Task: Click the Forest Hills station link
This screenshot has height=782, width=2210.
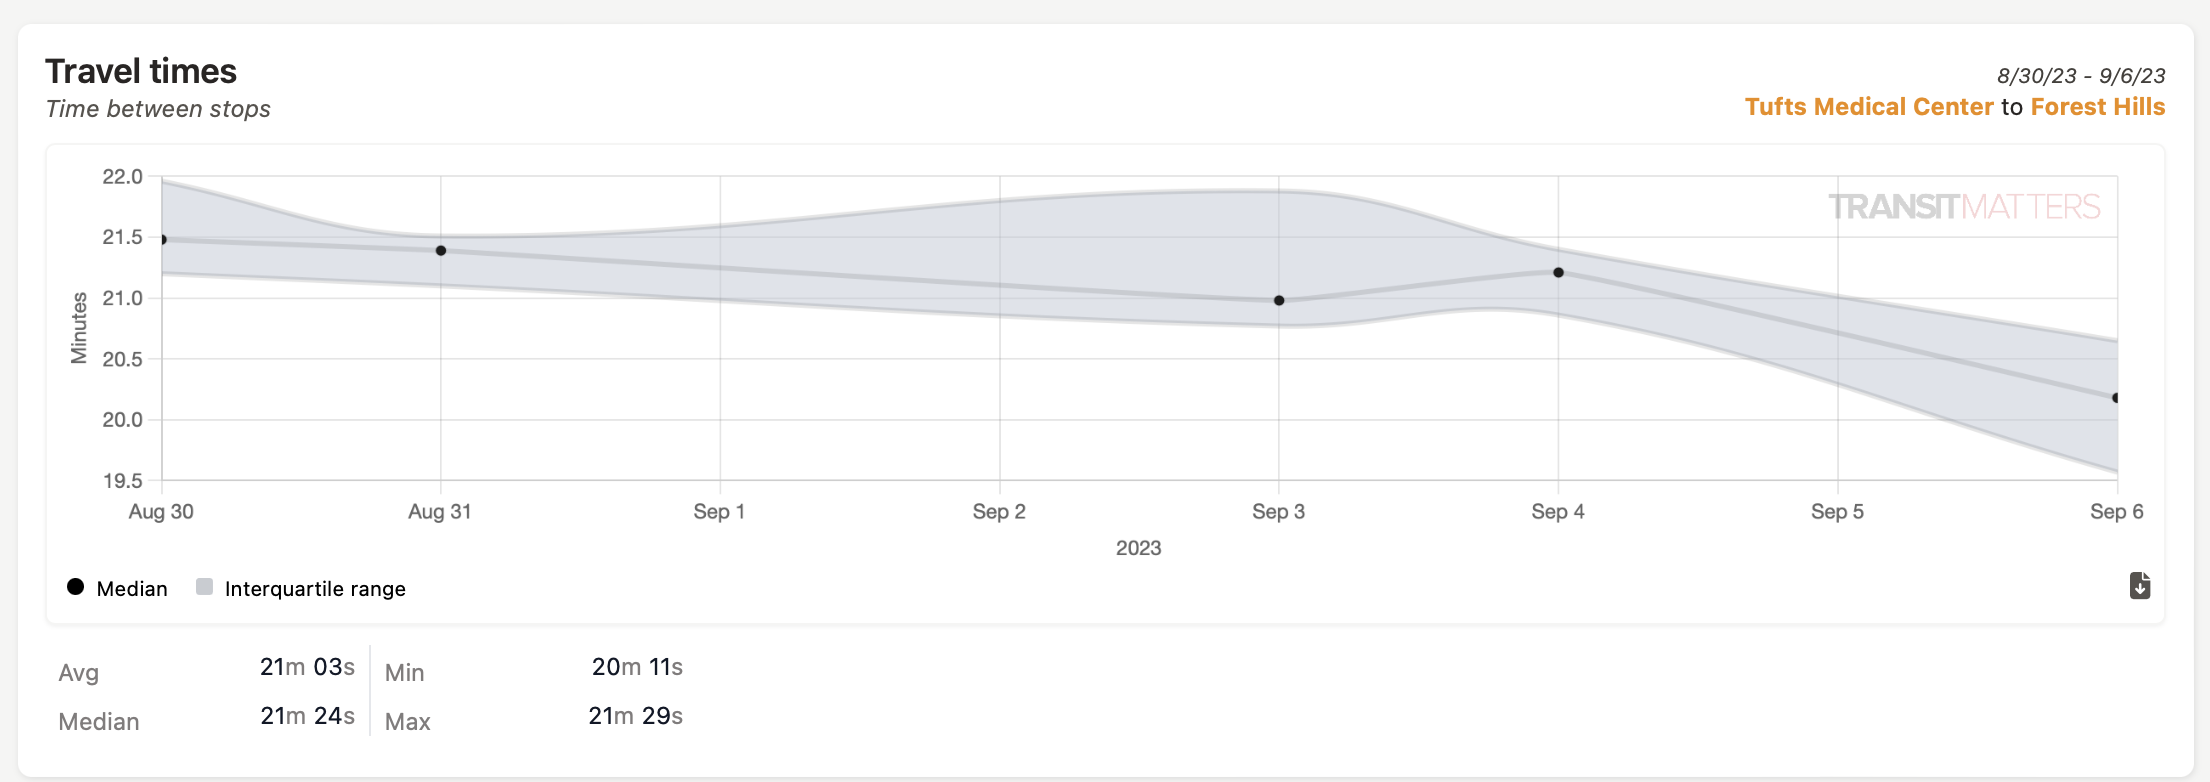Action: [2097, 107]
